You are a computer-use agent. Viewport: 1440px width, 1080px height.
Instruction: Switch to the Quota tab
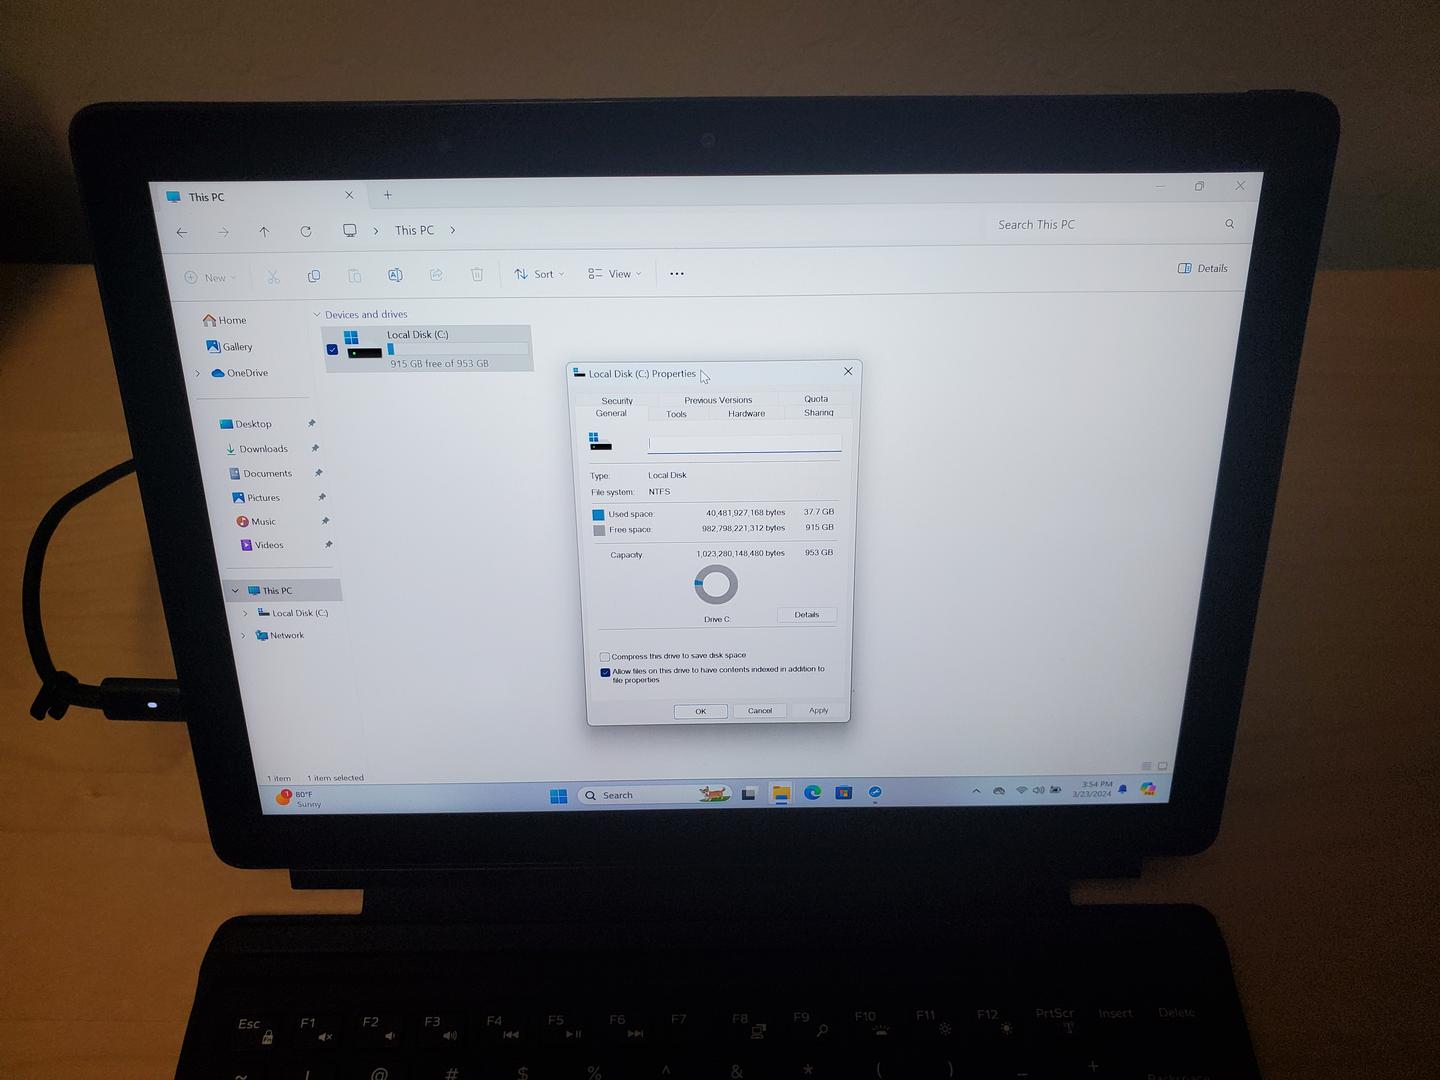(816, 398)
